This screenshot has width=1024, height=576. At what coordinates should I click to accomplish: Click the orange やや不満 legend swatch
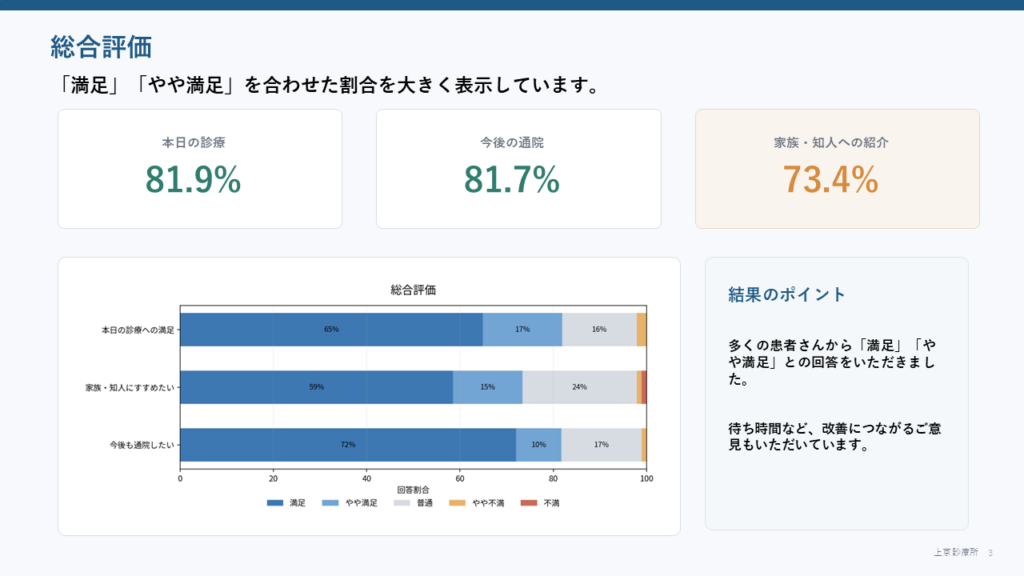(x=457, y=503)
